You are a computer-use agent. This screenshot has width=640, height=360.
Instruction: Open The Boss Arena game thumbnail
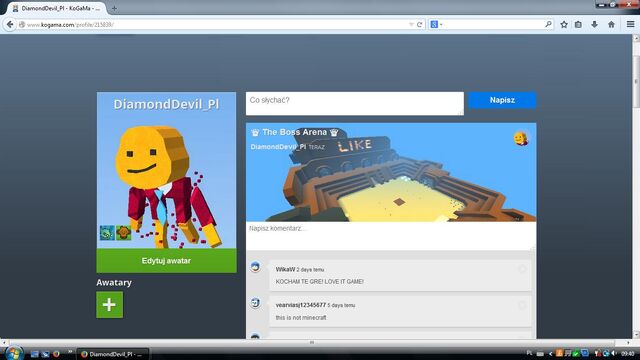[x=391, y=172]
